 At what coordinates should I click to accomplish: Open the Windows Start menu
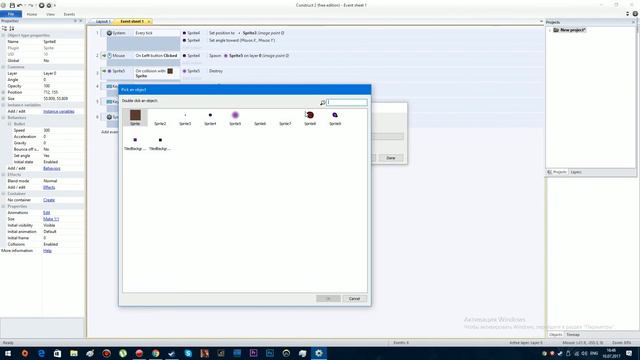[x=8, y=353]
